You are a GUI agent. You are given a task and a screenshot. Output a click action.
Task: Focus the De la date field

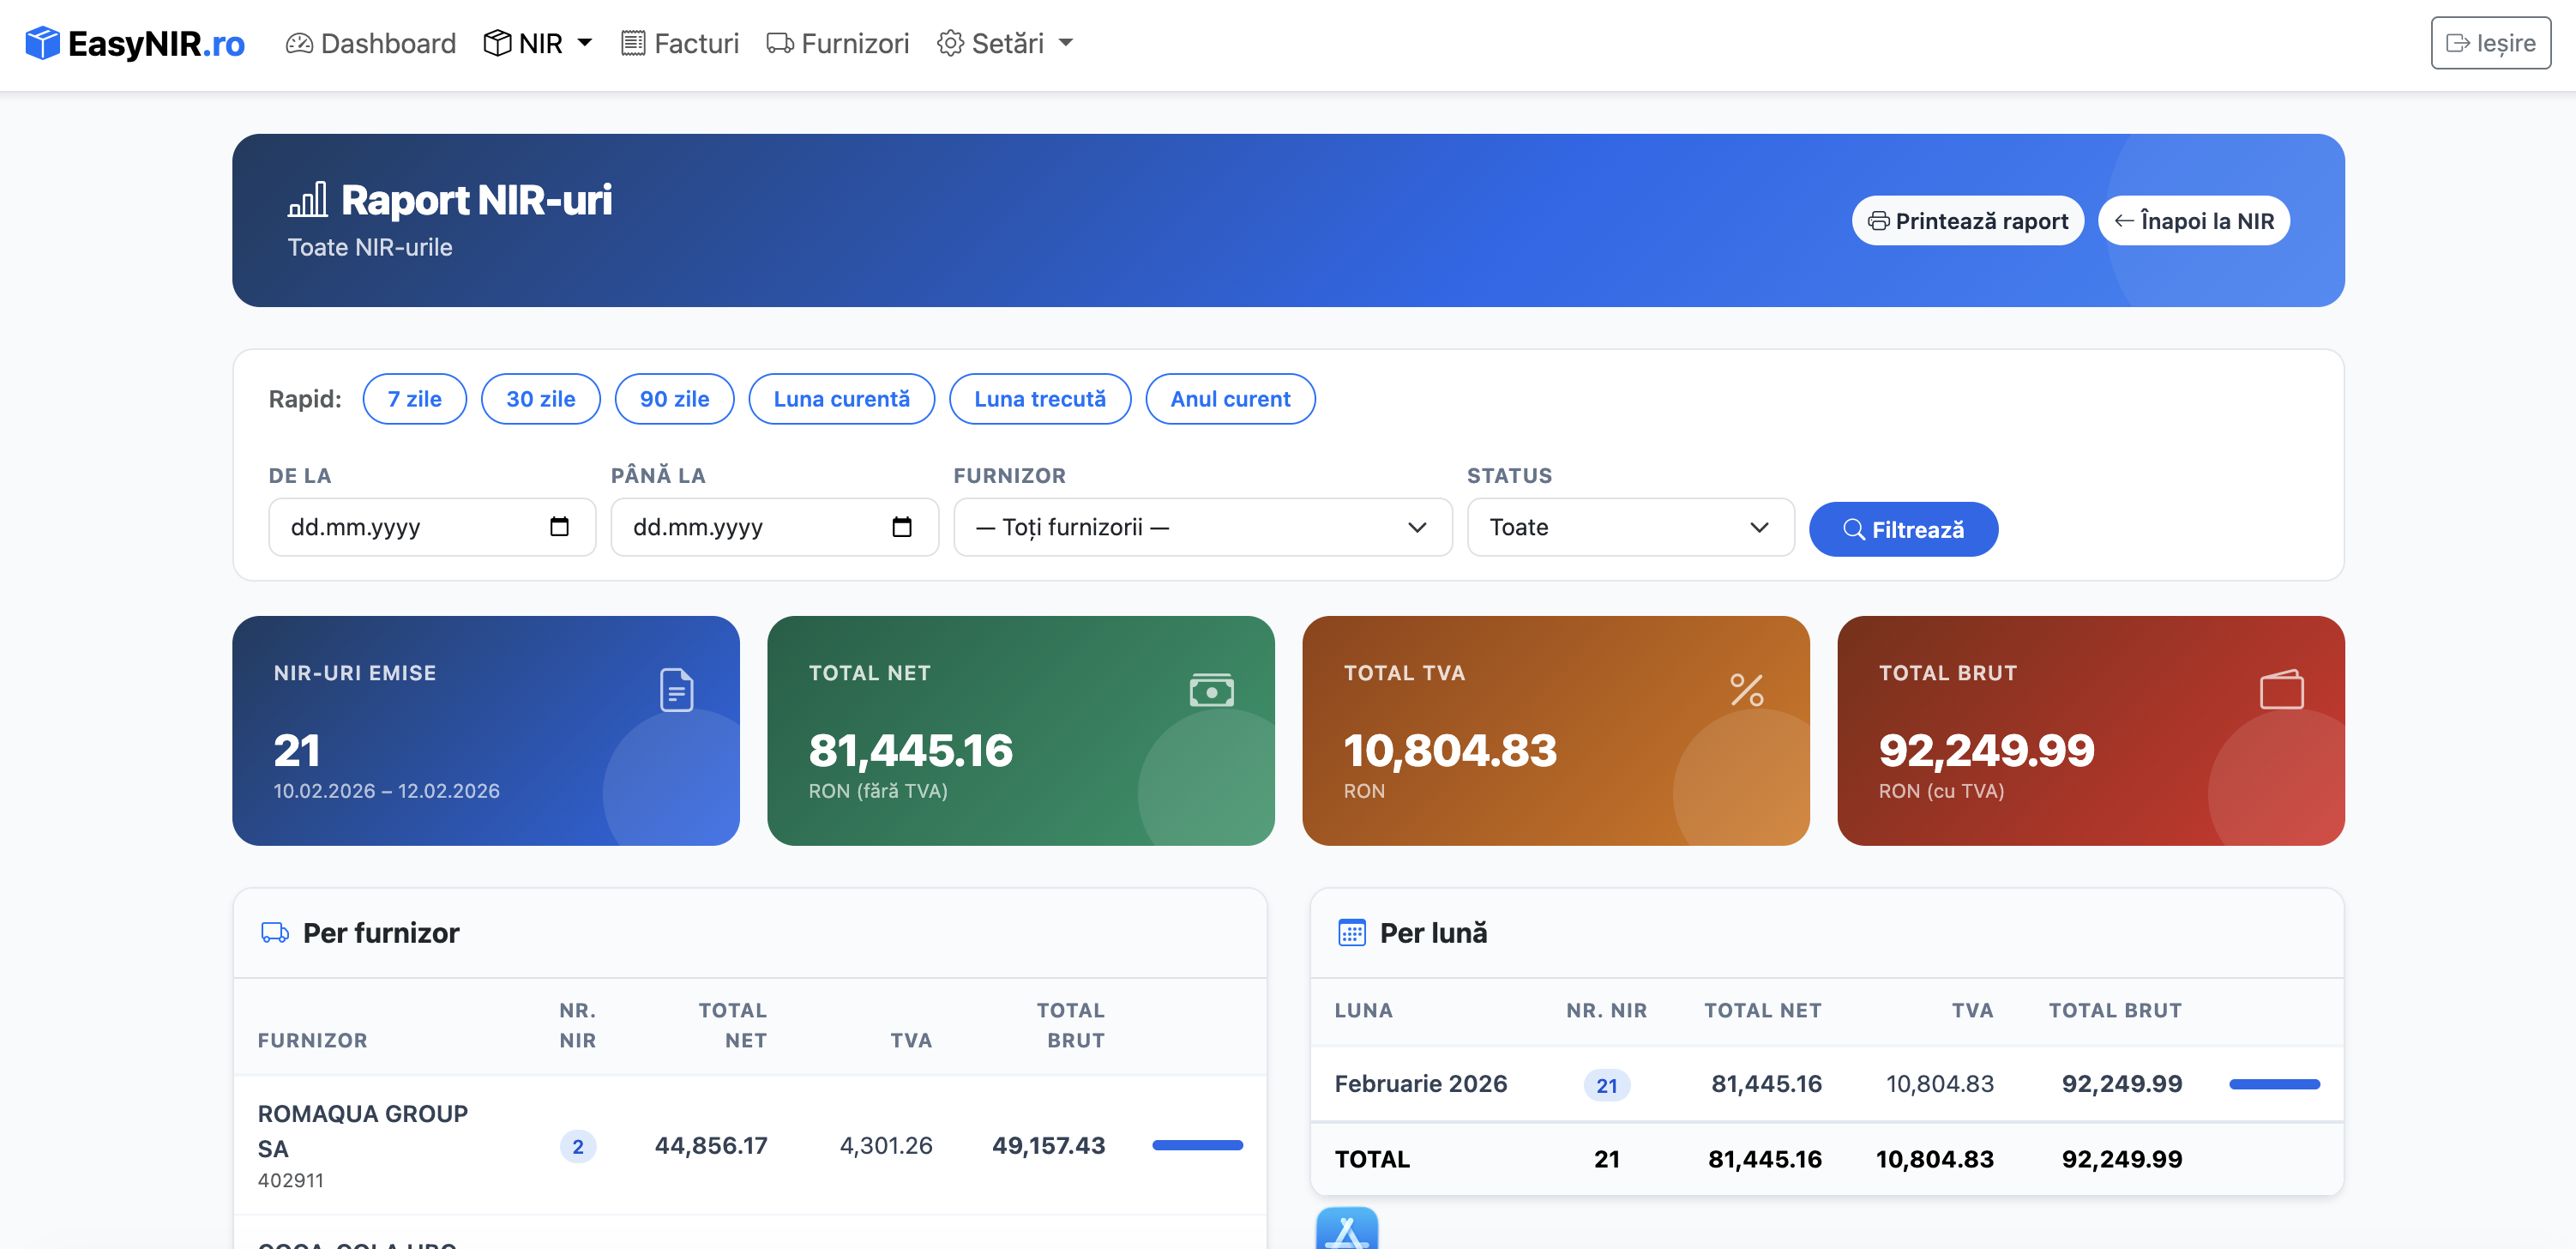(x=432, y=527)
